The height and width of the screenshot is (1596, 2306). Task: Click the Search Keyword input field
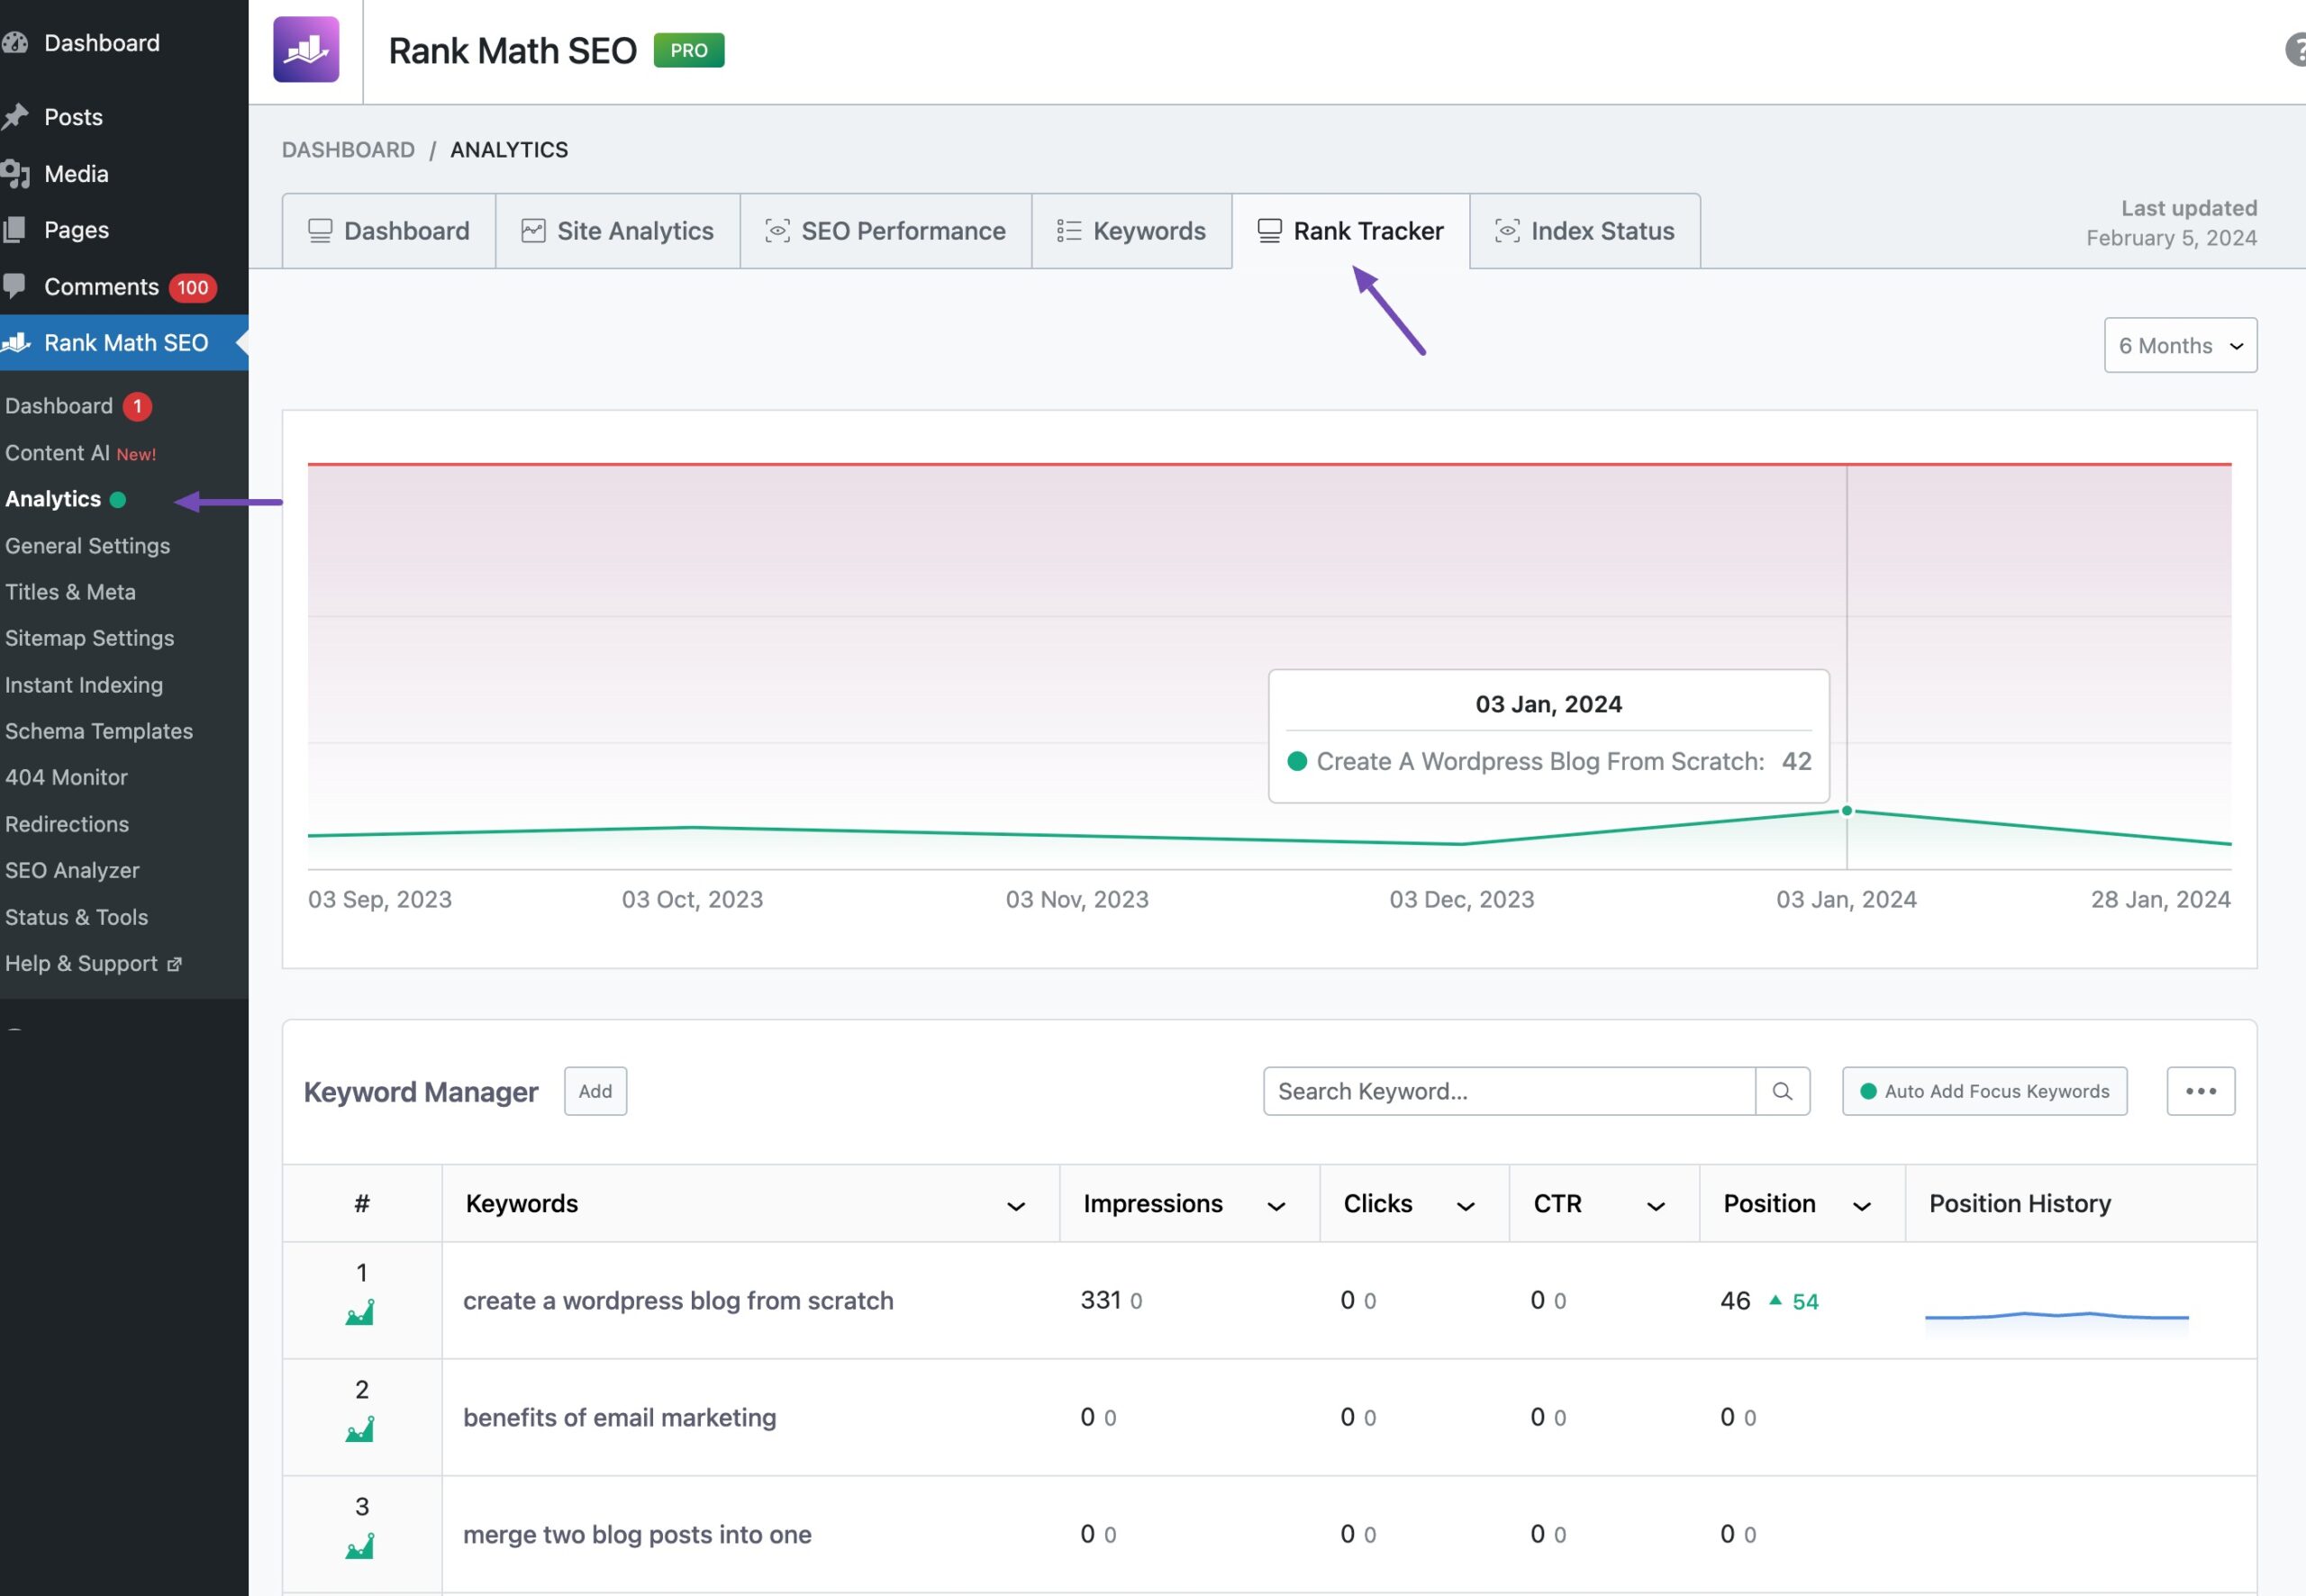coord(1507,1090)
